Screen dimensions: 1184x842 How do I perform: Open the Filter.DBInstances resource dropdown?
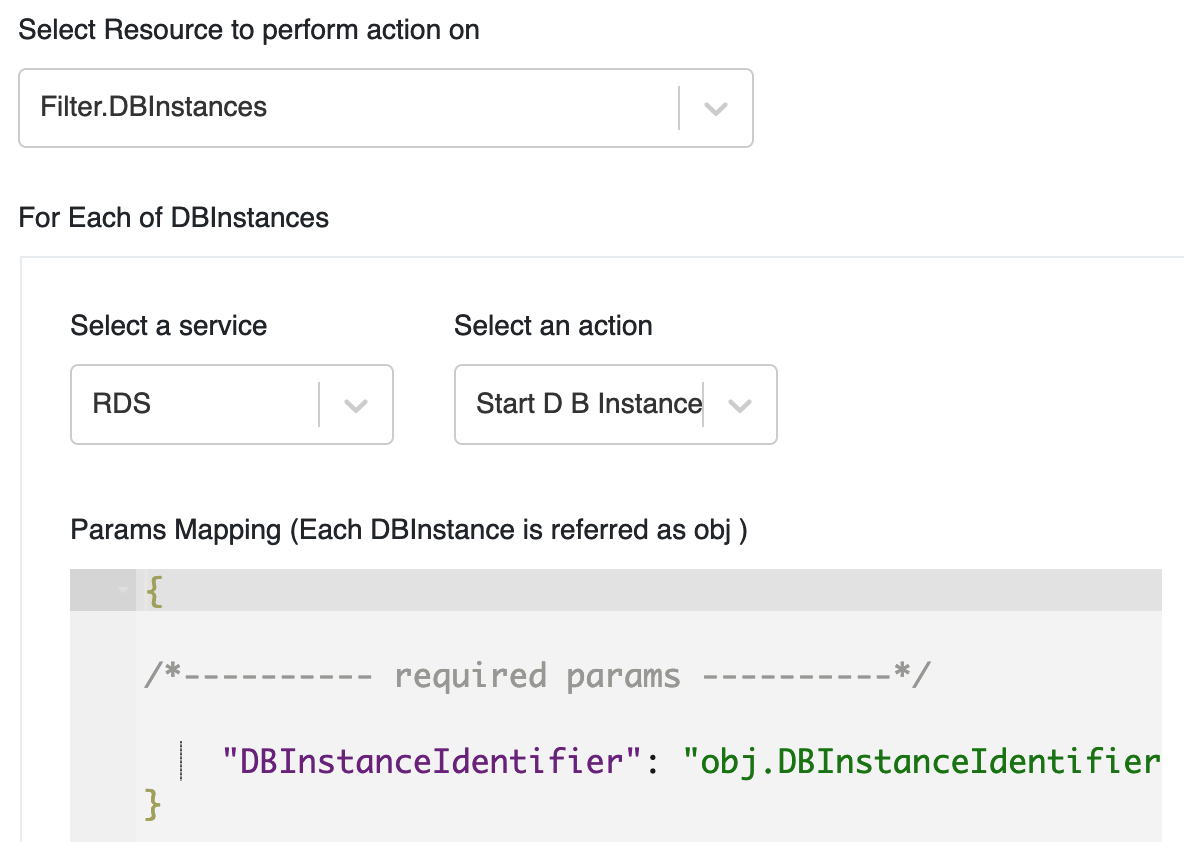click(x=386, y=108)
